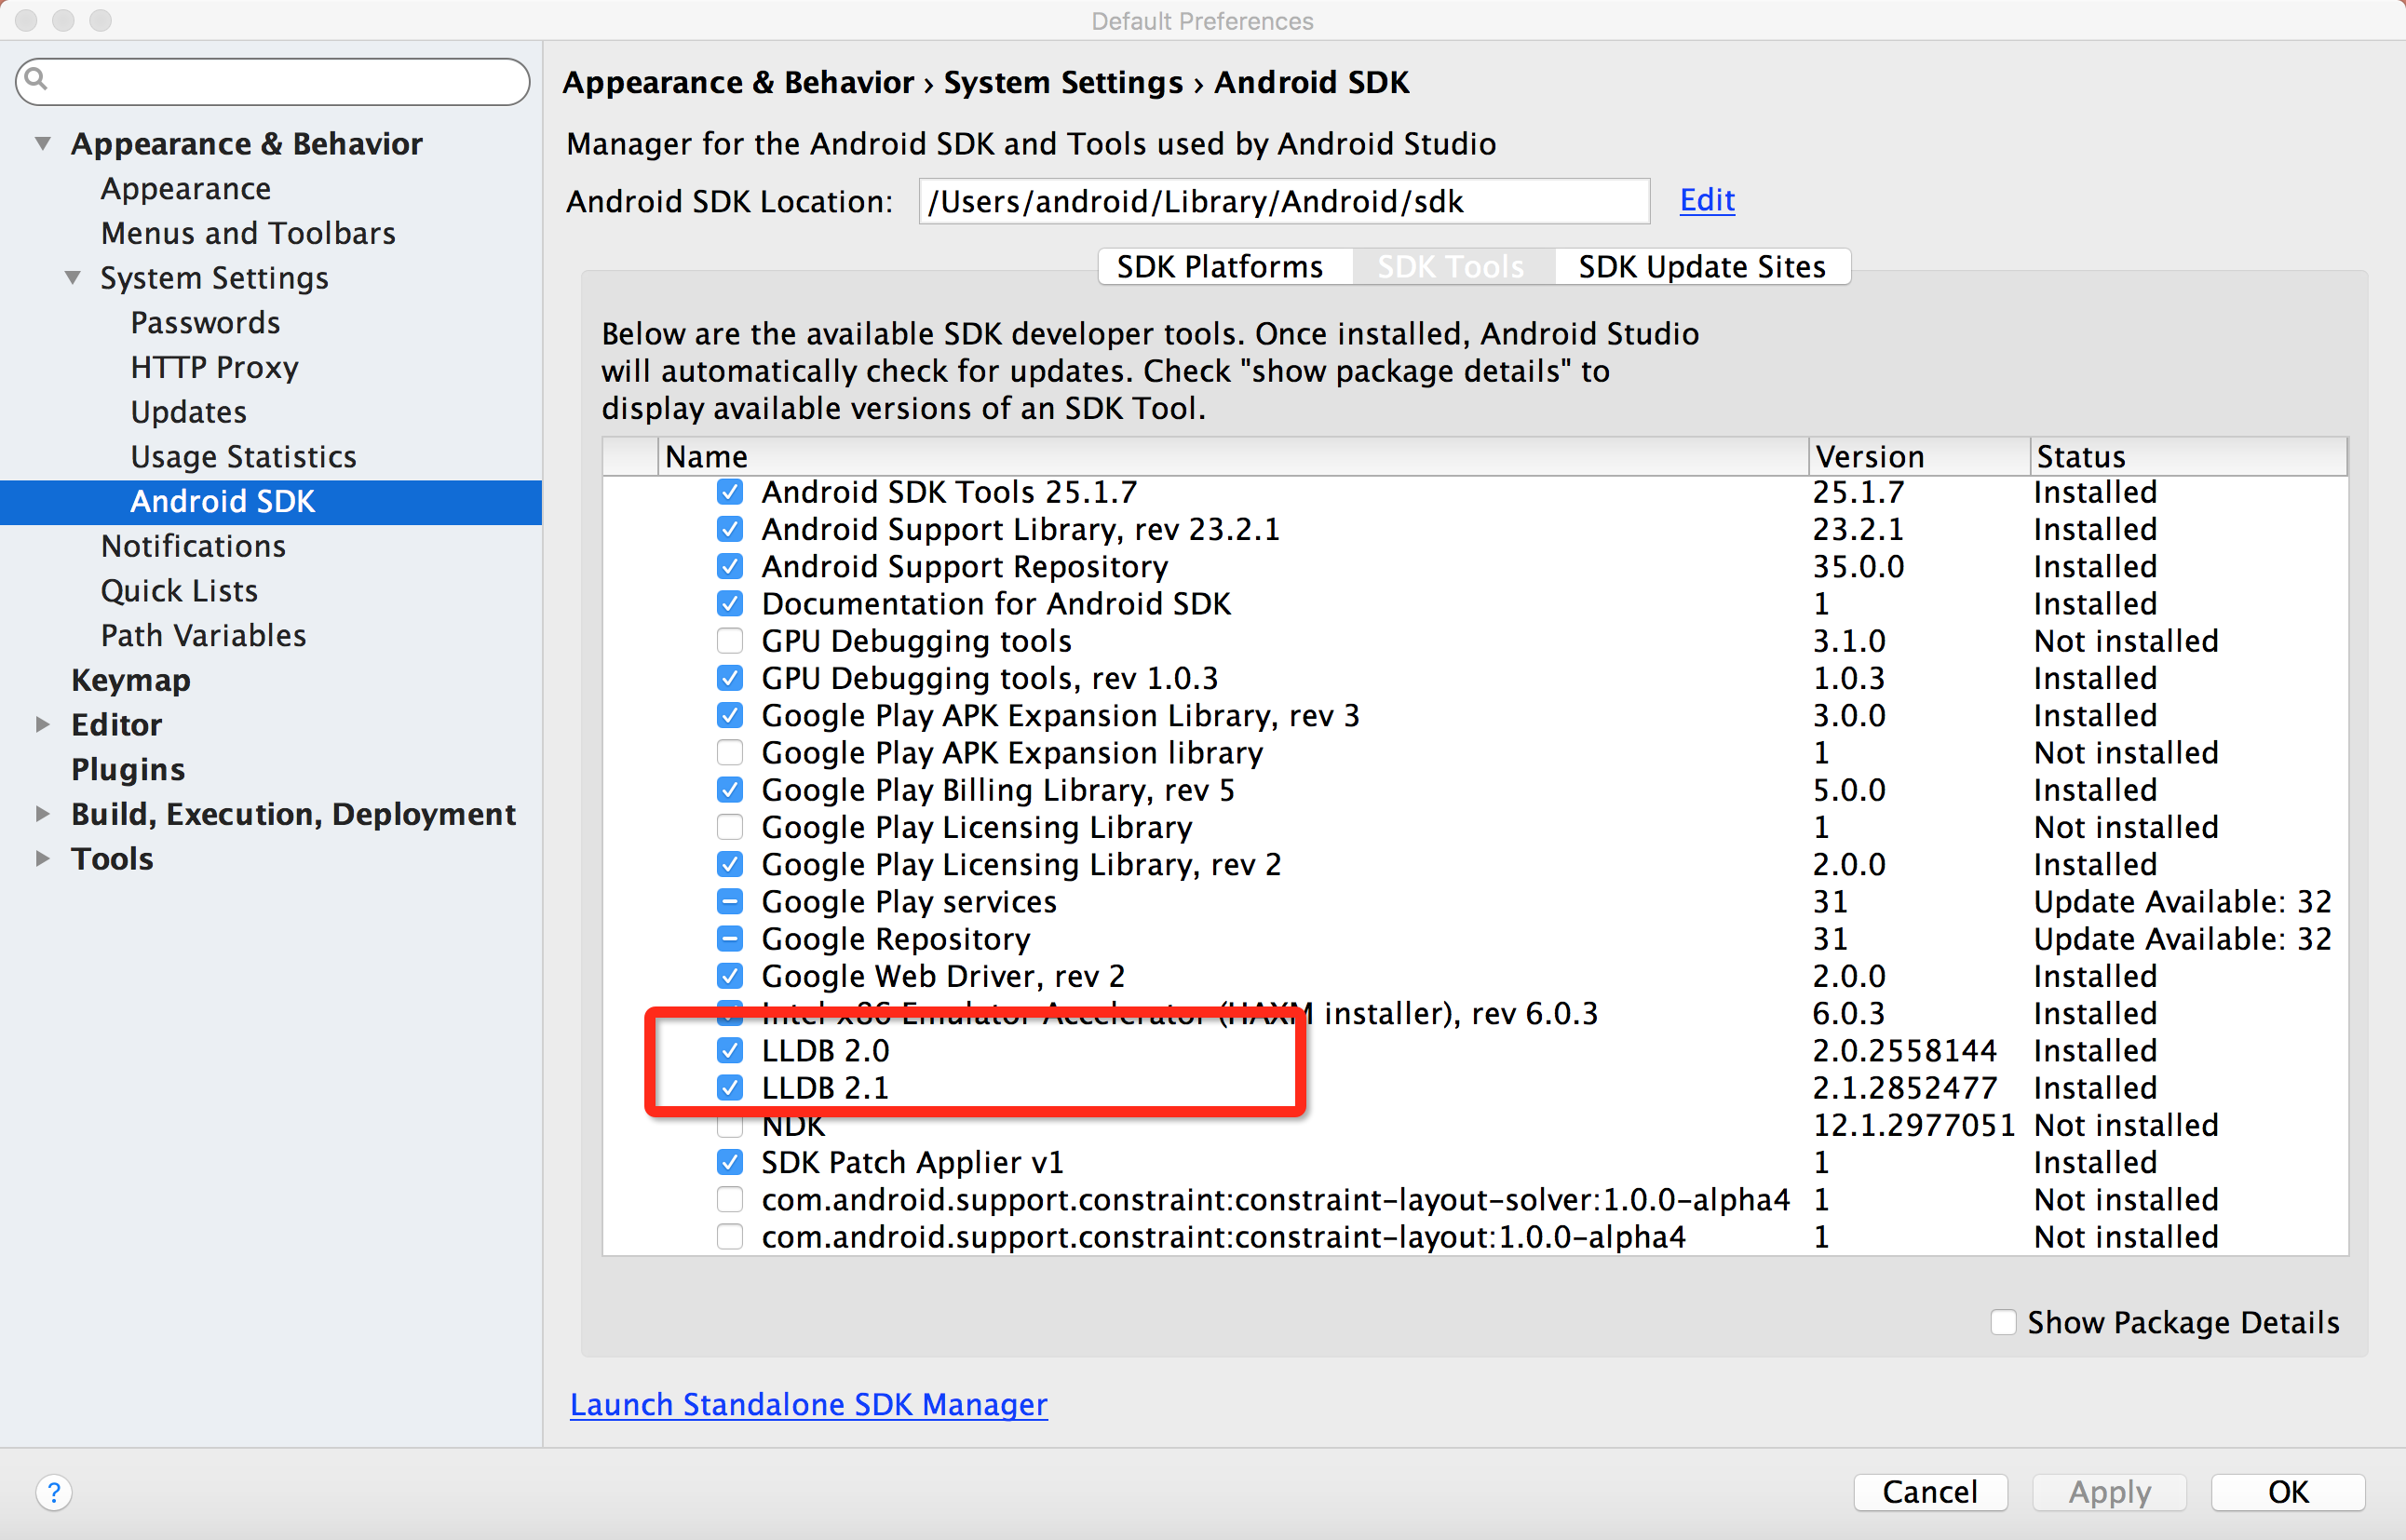Viewport: 2406px width, 1540px height.
Task: Uncheck the LLDB 2.0 checkbox
Action: coord(730,1050)
